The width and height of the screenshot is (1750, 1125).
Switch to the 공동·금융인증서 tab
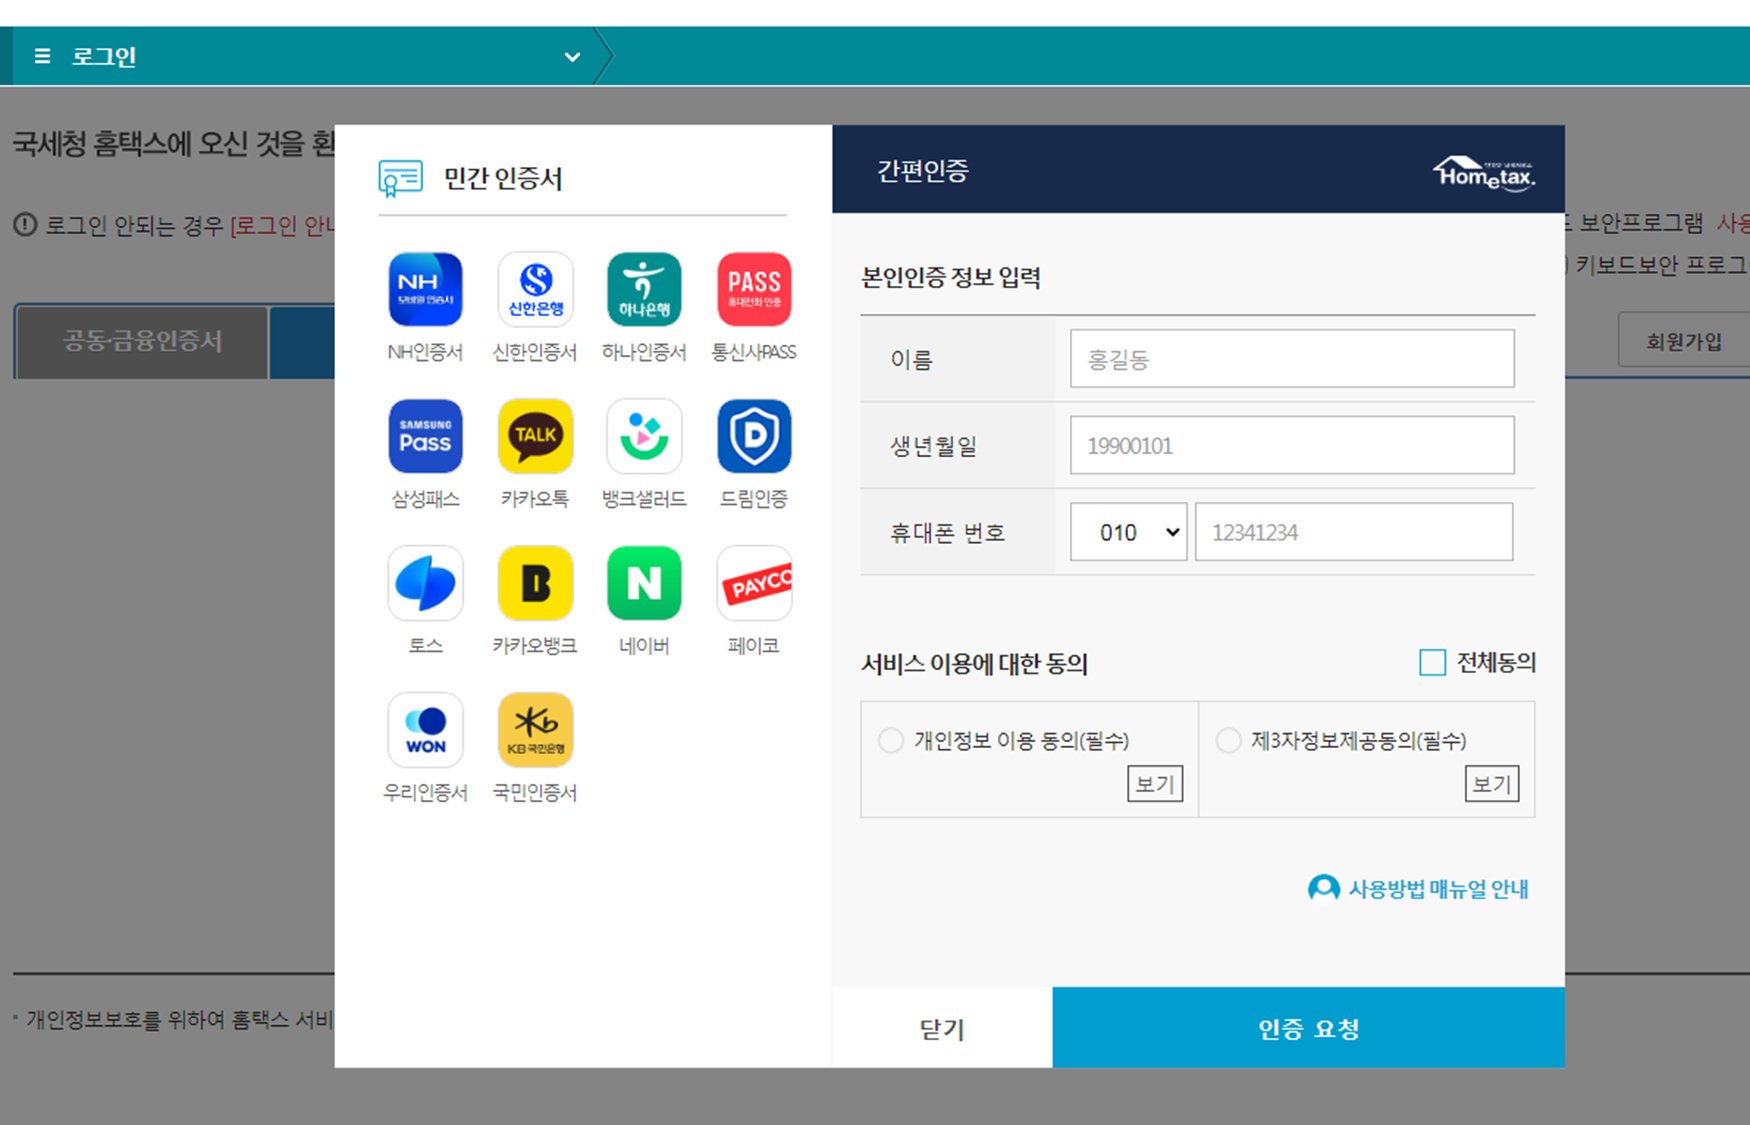(142, 341)
